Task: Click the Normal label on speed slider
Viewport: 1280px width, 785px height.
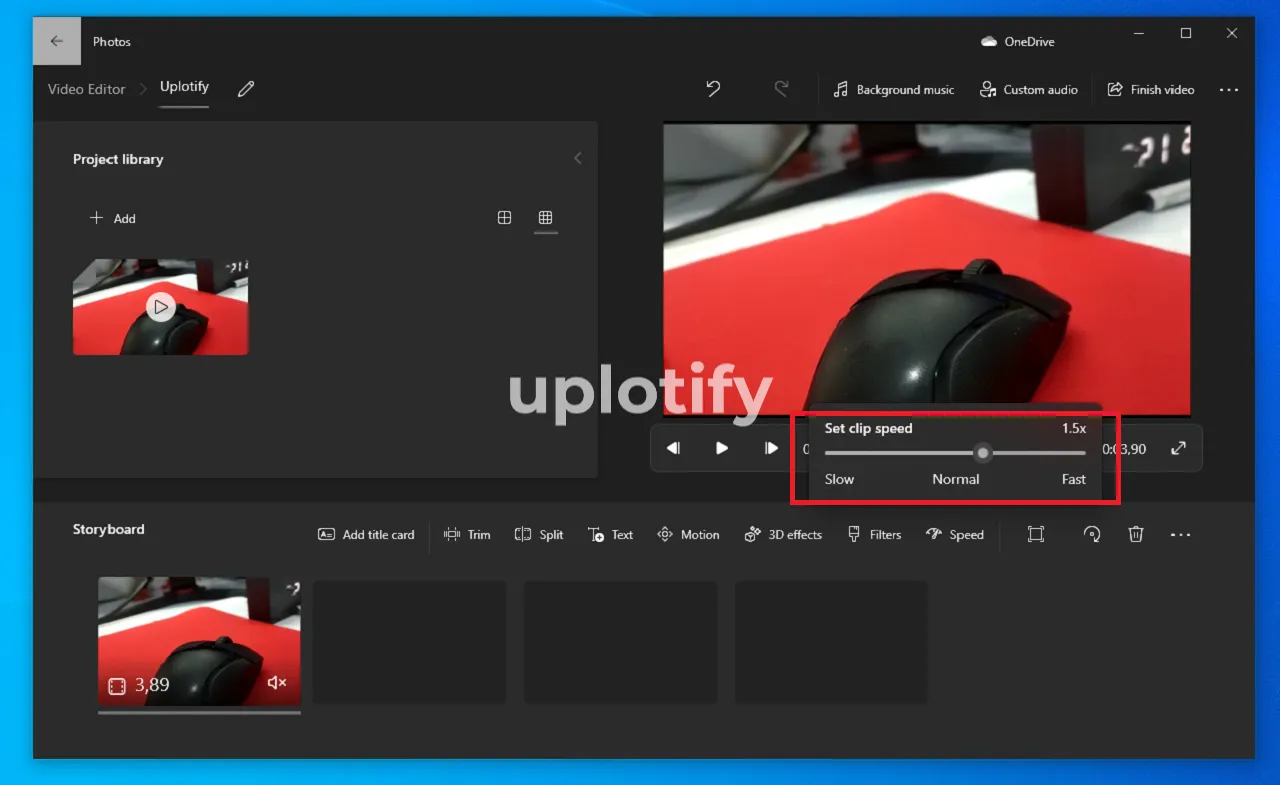Action: [x=956, y=479]
